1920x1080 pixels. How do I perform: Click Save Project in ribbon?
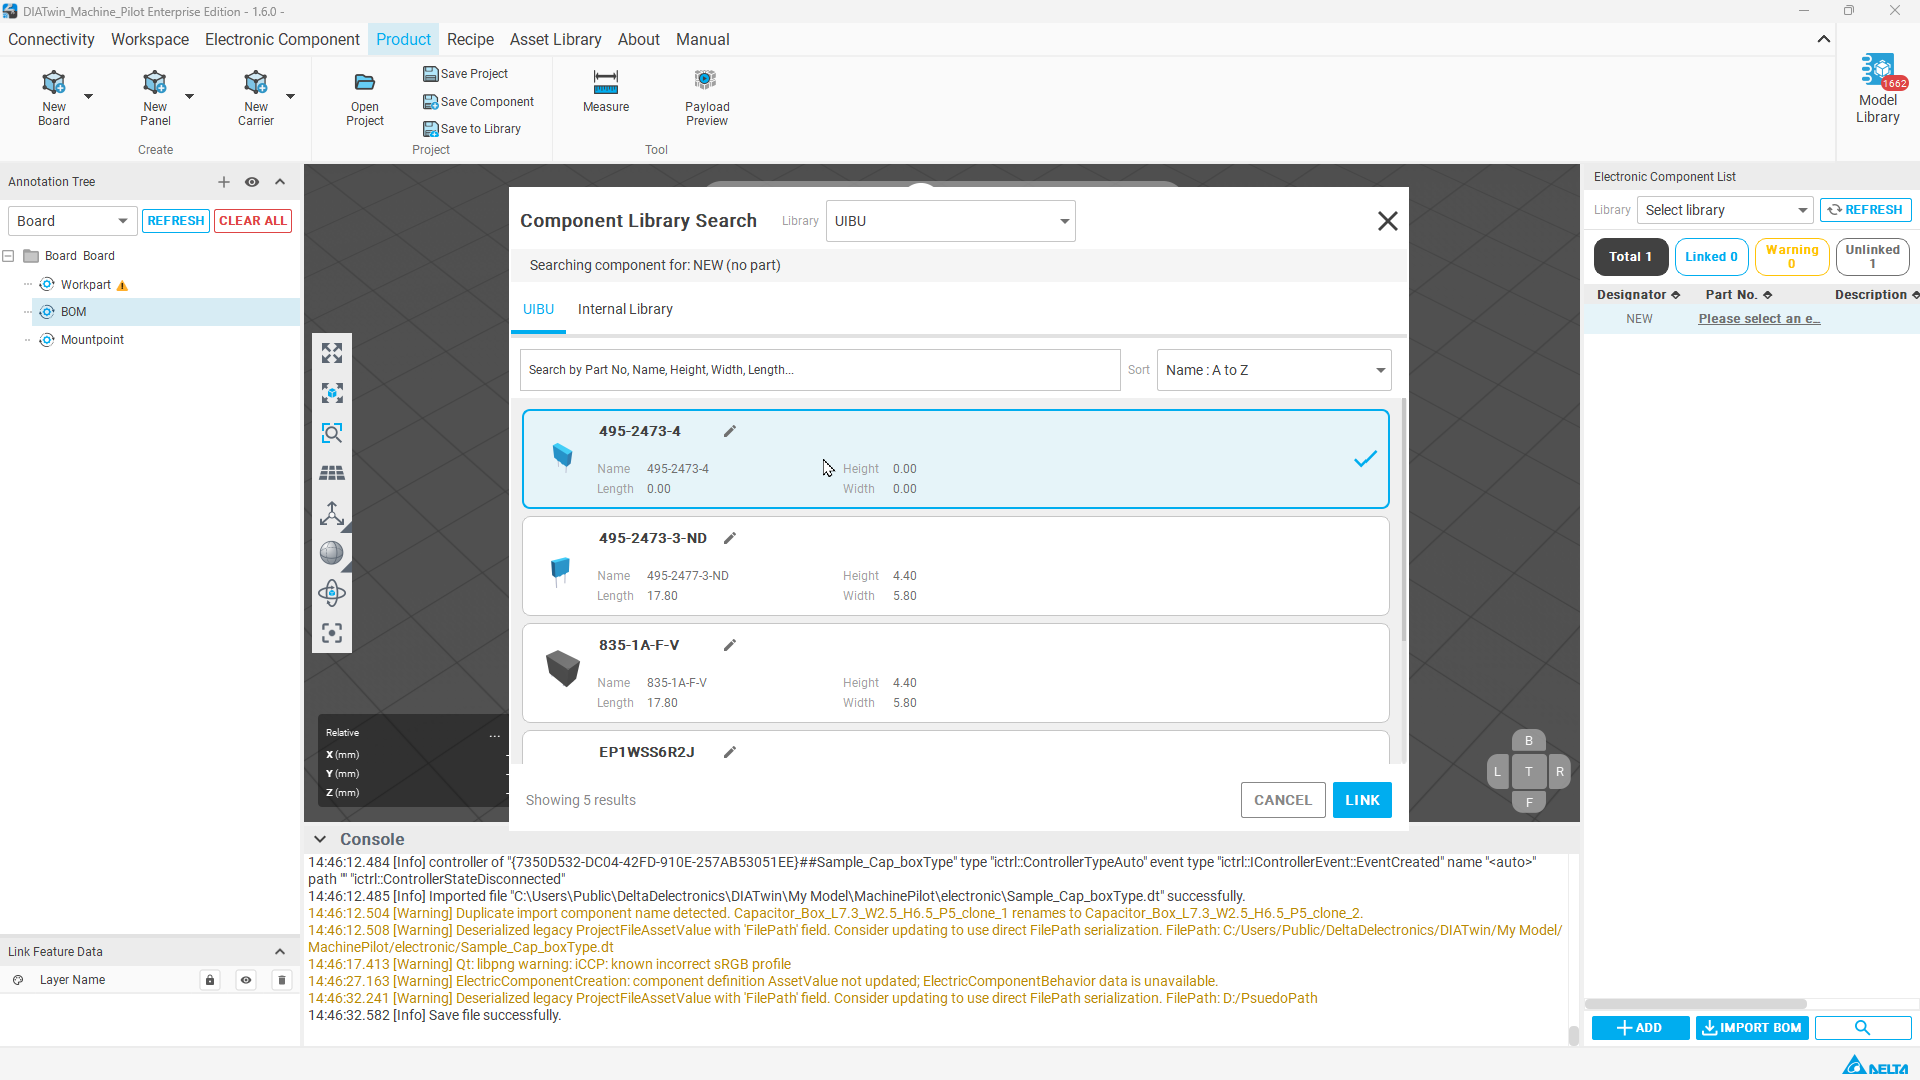pyautogui.click(x=466, y=74)
